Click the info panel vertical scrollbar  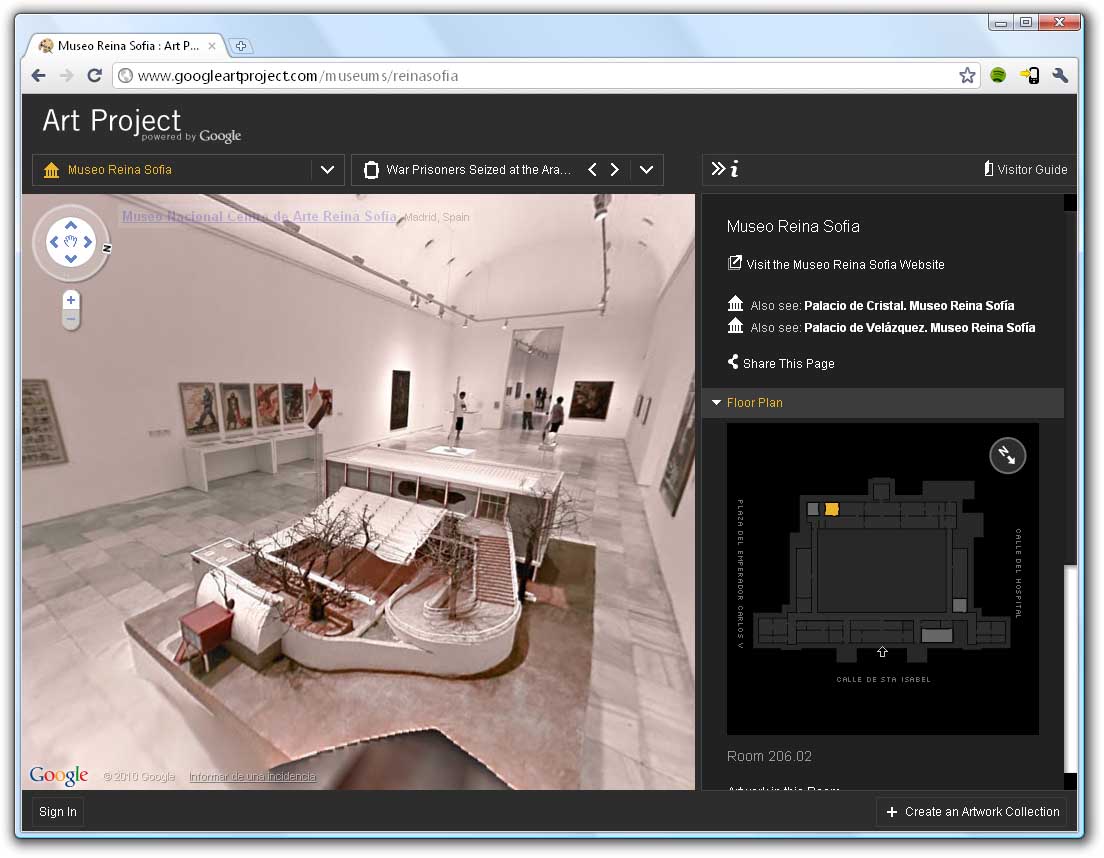[x=1070, y=669]
